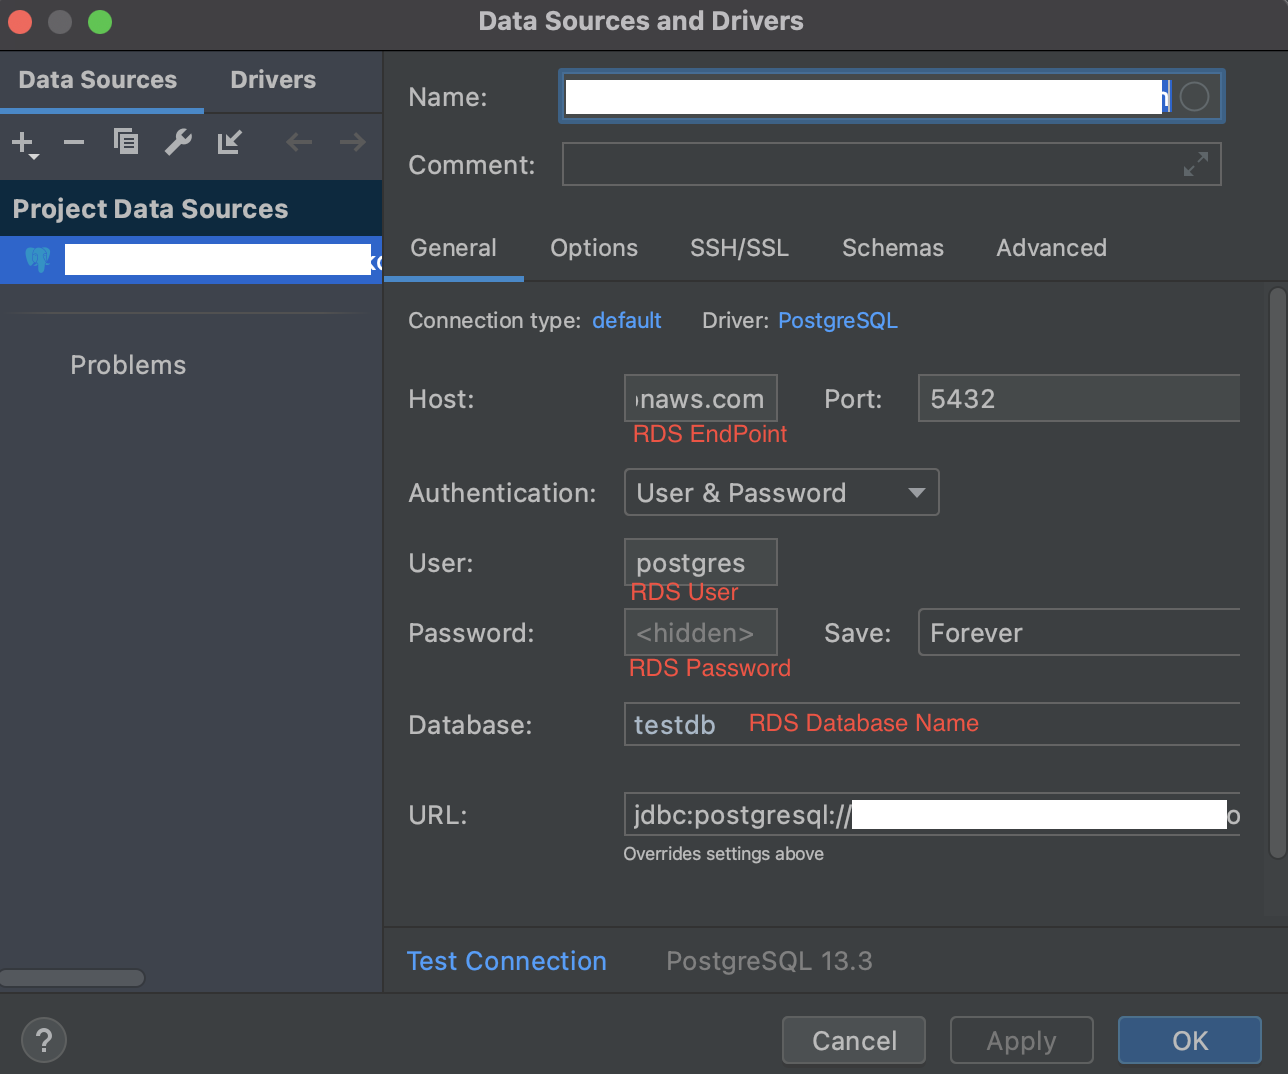Change connection type via default link
The height and width of the screenshot is (1074, 1288).
[627, 321]
